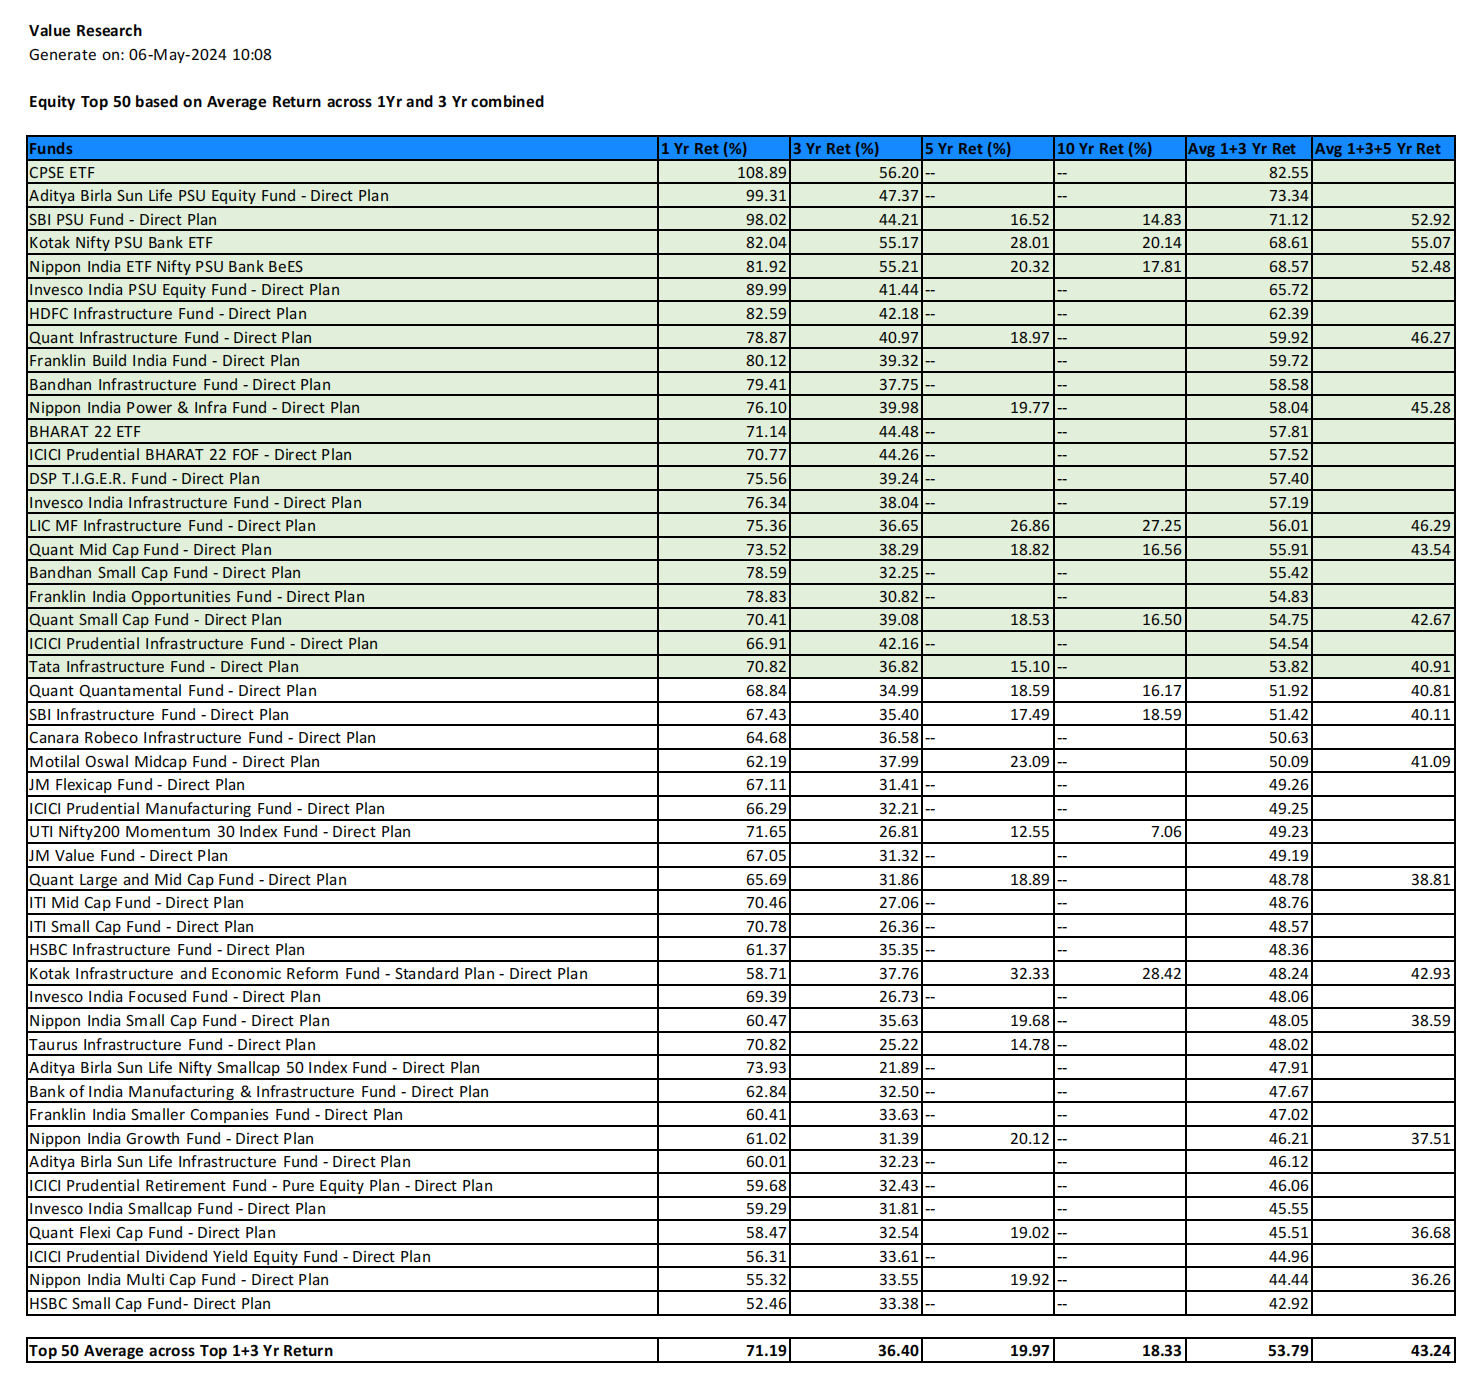Viewport: 1472px width, 1384px height.
Task: Click the '5 Yr Ret (%)' column header
Action: click(988, 148)
